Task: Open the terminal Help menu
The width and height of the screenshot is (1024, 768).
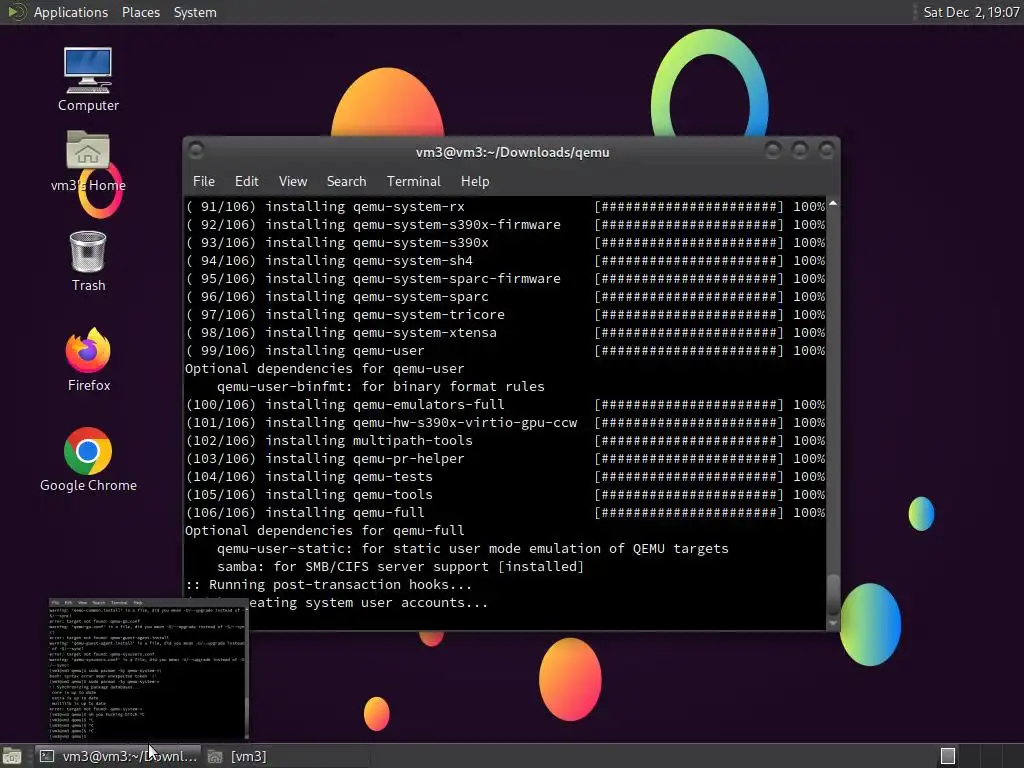Action: [475, 182]
